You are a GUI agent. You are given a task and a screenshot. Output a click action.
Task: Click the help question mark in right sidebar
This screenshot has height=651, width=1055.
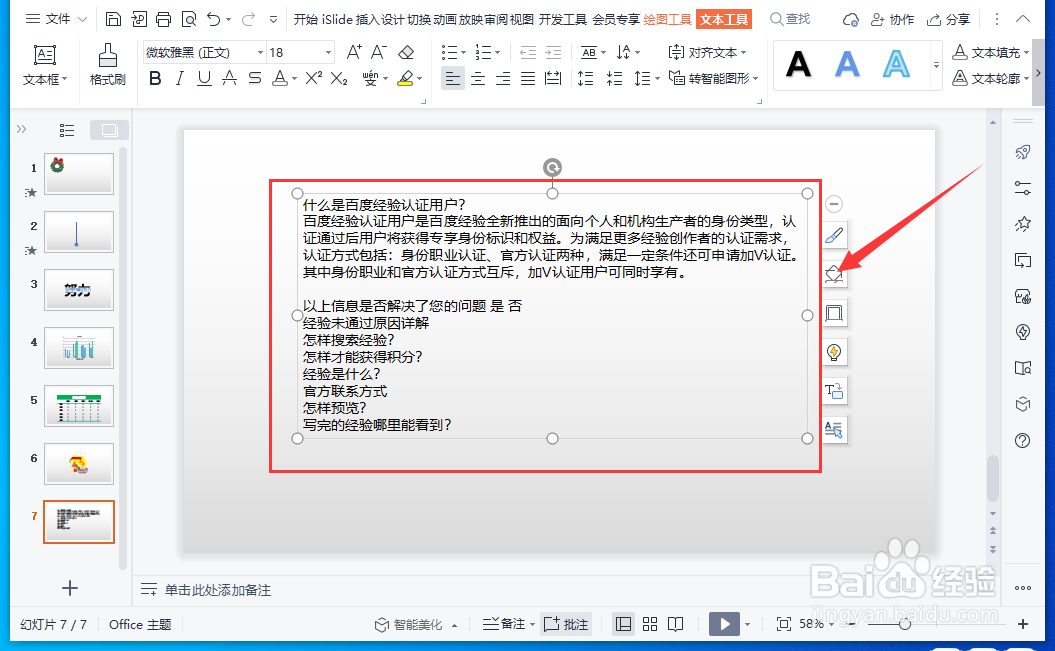click(1023, 441)
